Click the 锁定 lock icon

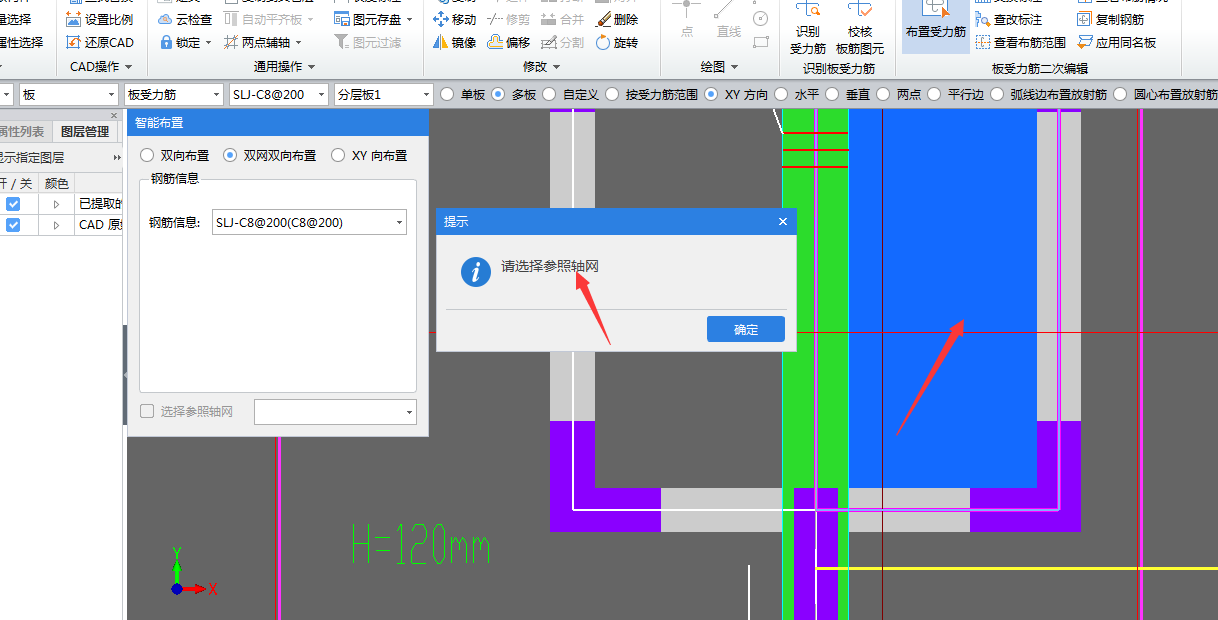point(165,42)
